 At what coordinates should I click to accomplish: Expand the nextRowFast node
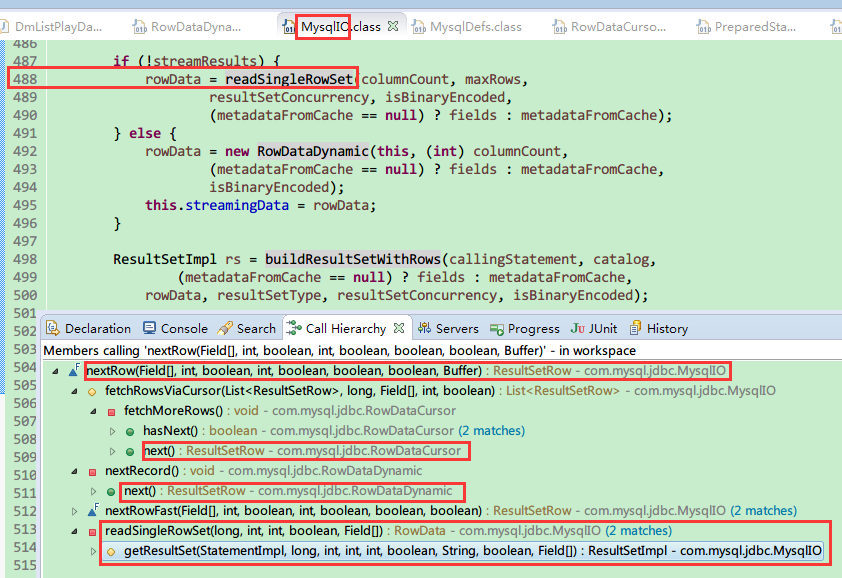coord(74,511)
